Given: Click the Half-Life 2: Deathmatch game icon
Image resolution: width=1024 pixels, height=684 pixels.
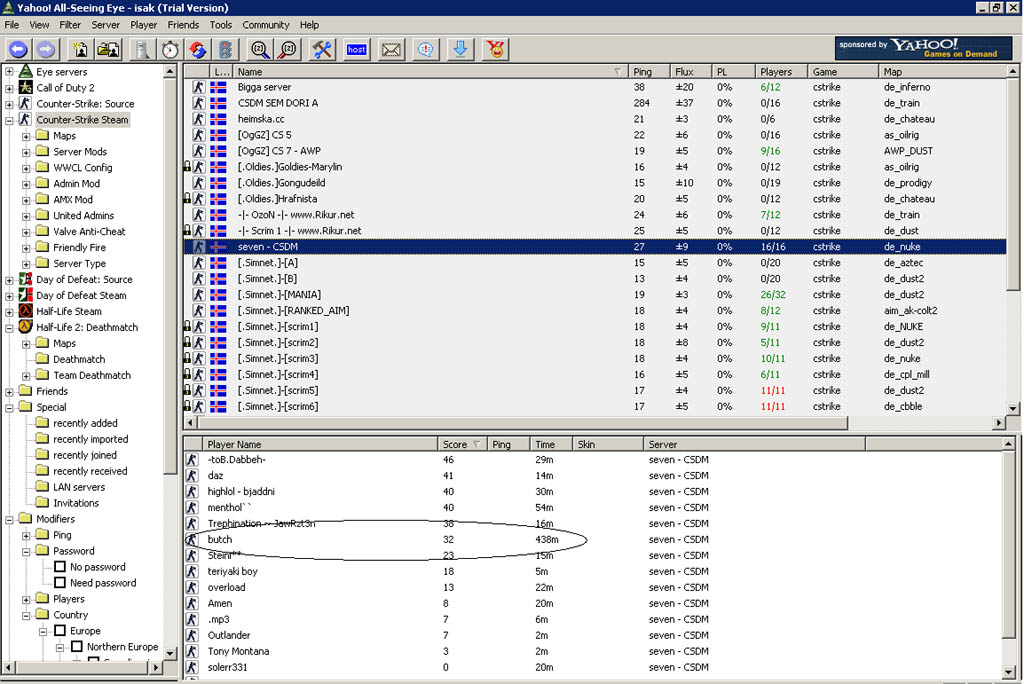Looking at the screenshot, I should (25, 327).
